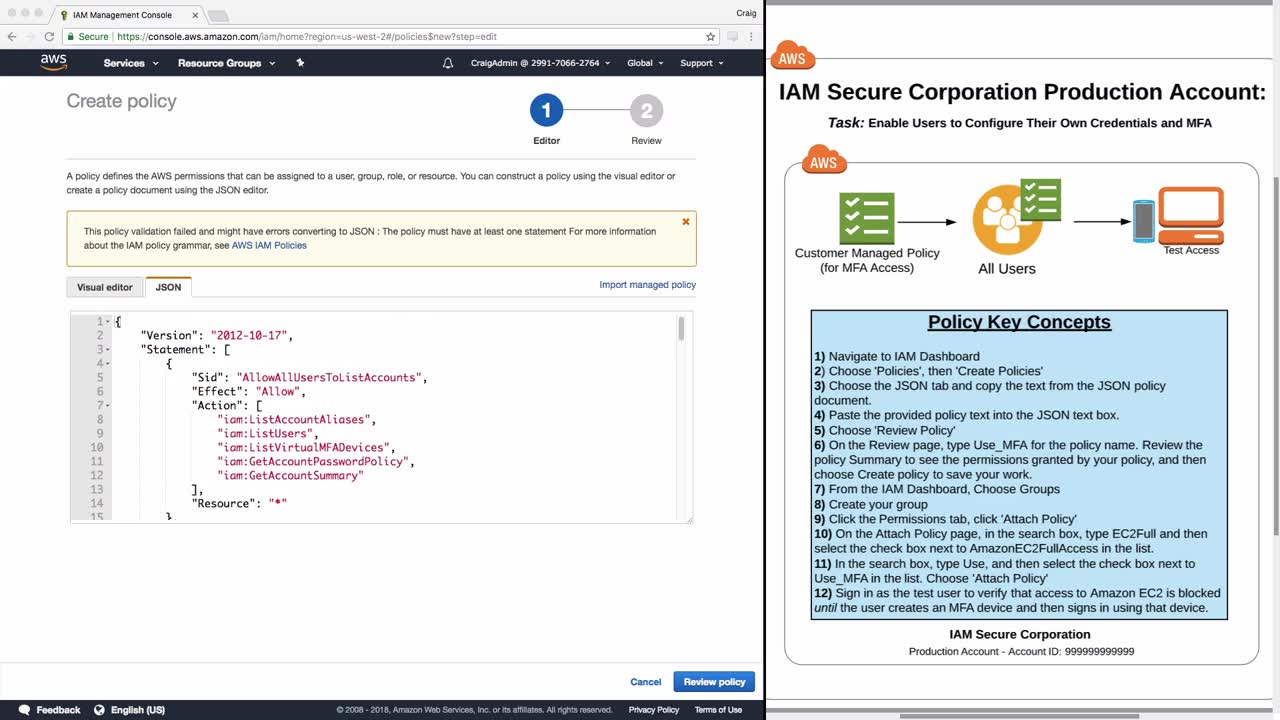Expand the Services menu

[x=131, y=63]
